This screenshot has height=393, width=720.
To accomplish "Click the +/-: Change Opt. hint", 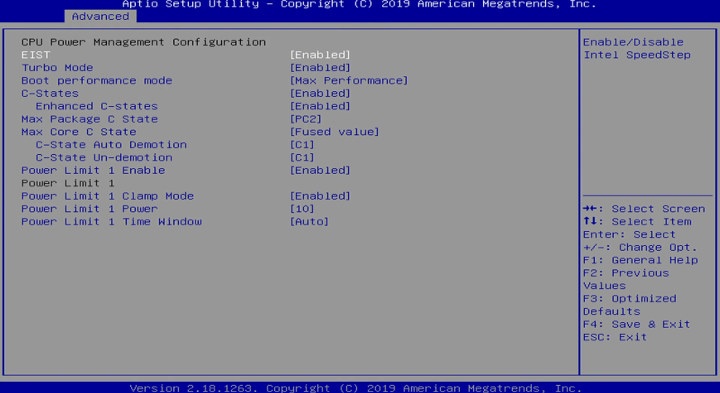I will tap(640, 247).
